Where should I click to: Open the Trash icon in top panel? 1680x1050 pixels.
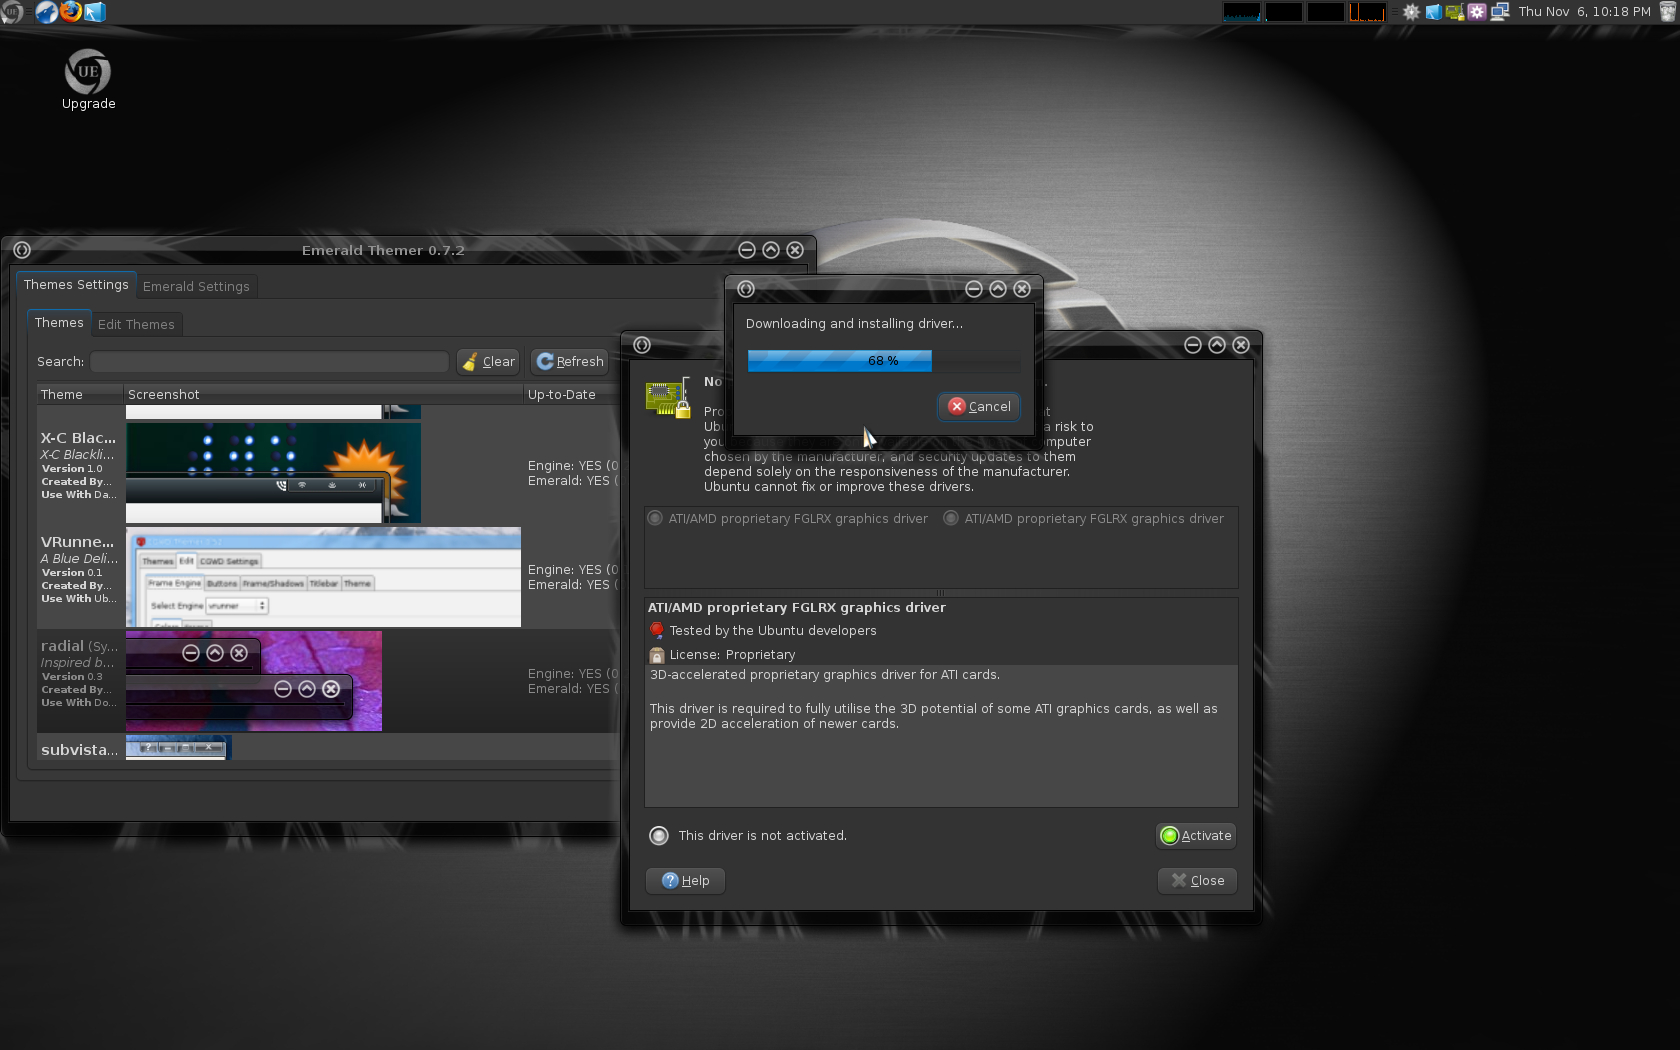(x=1667, y=12)
